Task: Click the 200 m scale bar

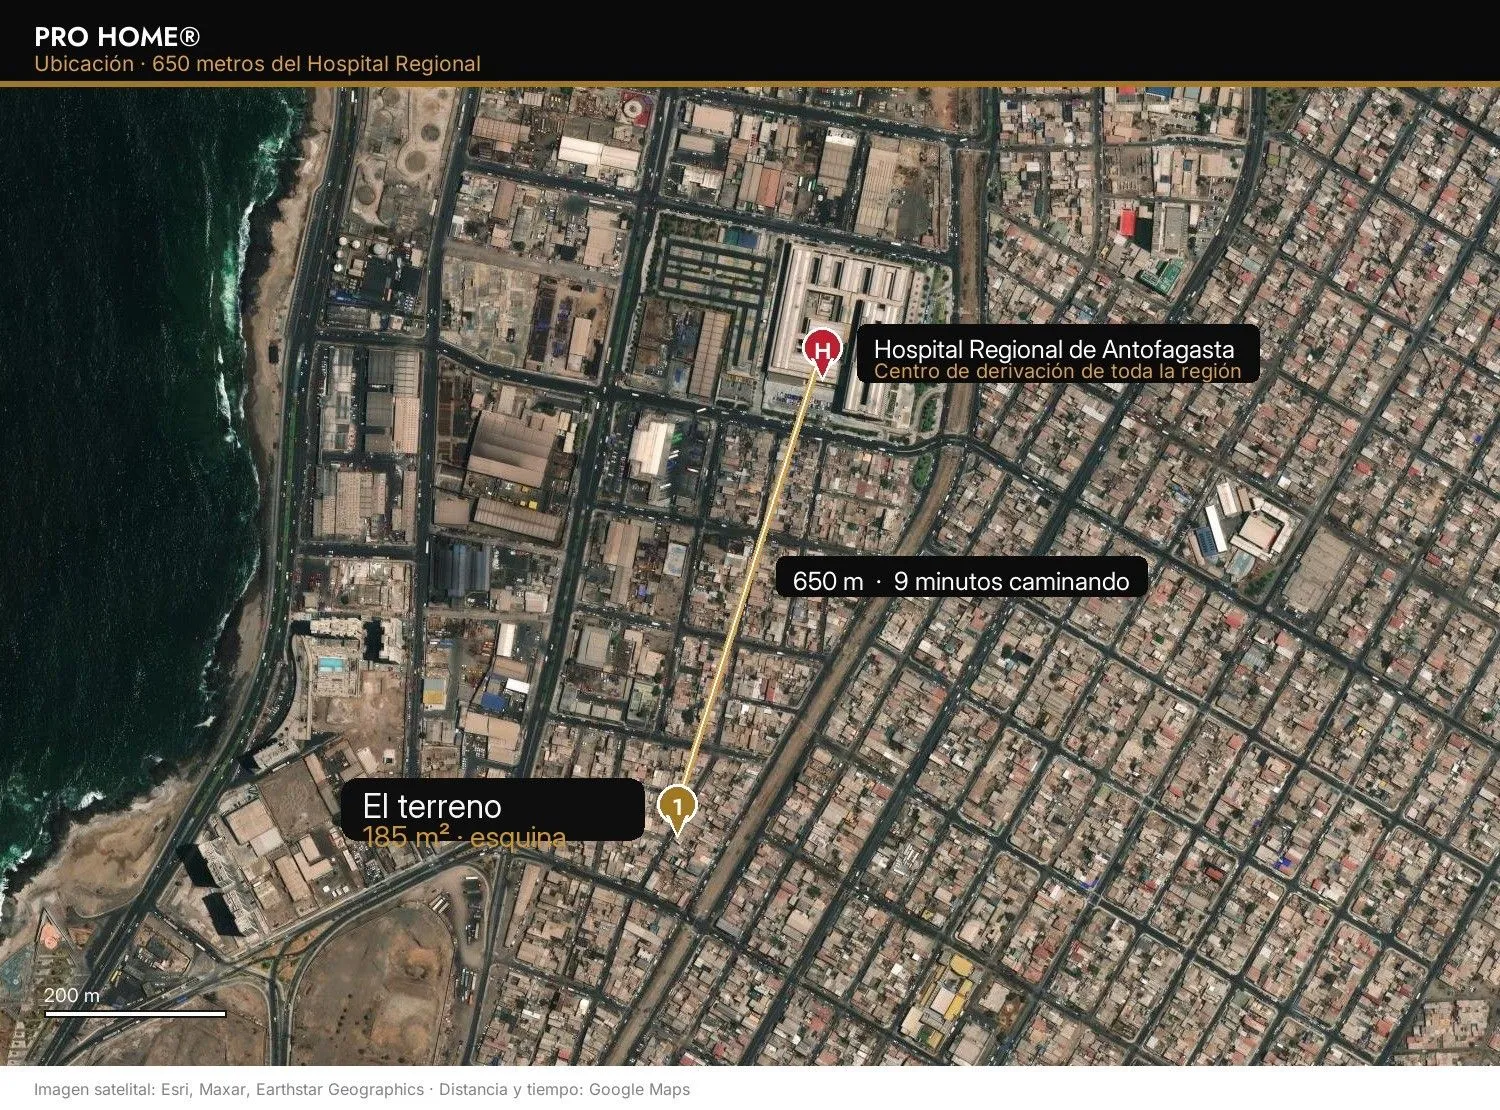Action: tap(135, 1013)
